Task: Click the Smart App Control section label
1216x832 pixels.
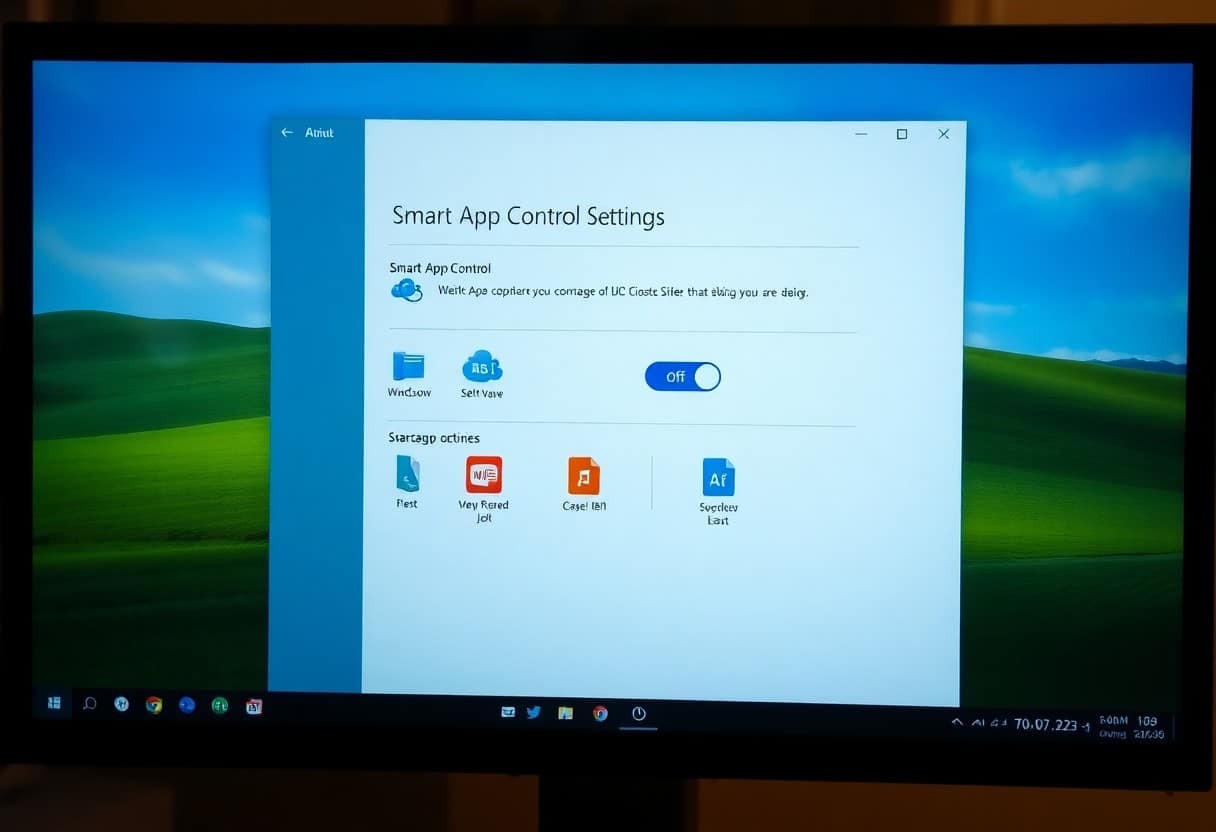Action: click(x=440, y=268)
